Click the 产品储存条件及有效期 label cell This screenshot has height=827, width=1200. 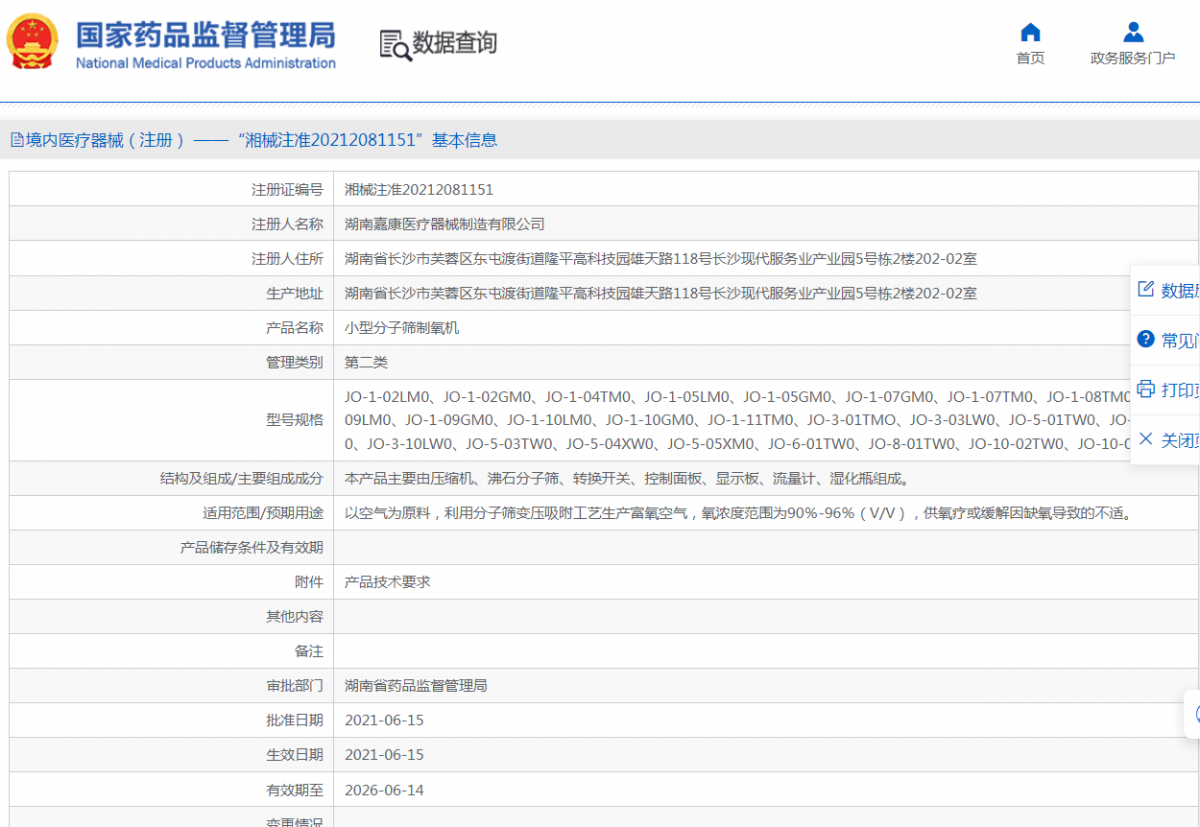(x=171, y=547)
